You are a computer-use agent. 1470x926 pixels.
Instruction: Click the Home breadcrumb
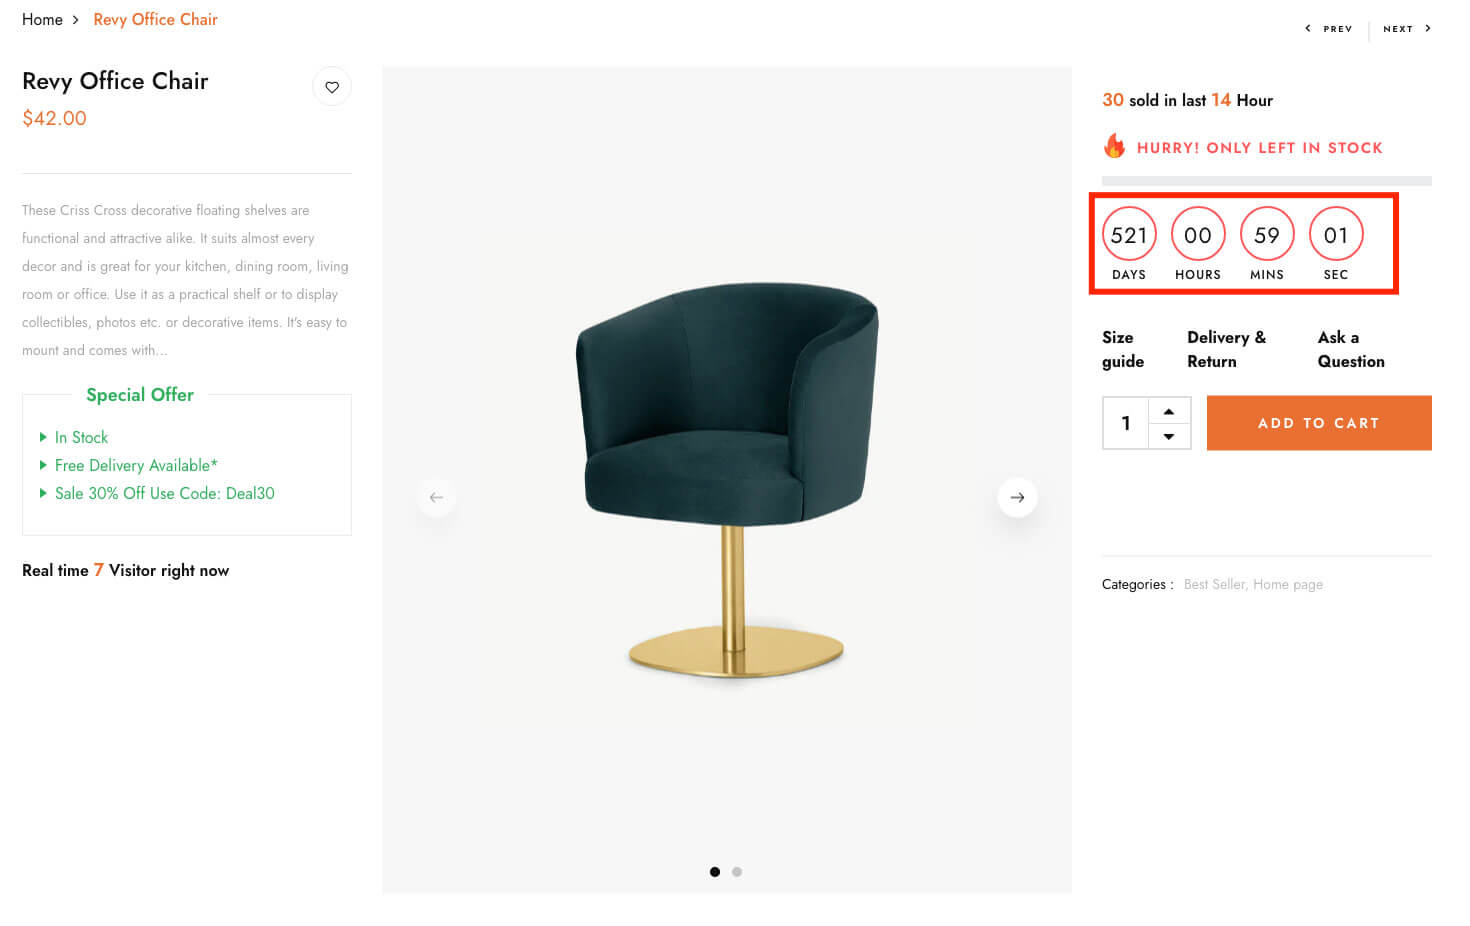tap(42, 20)
